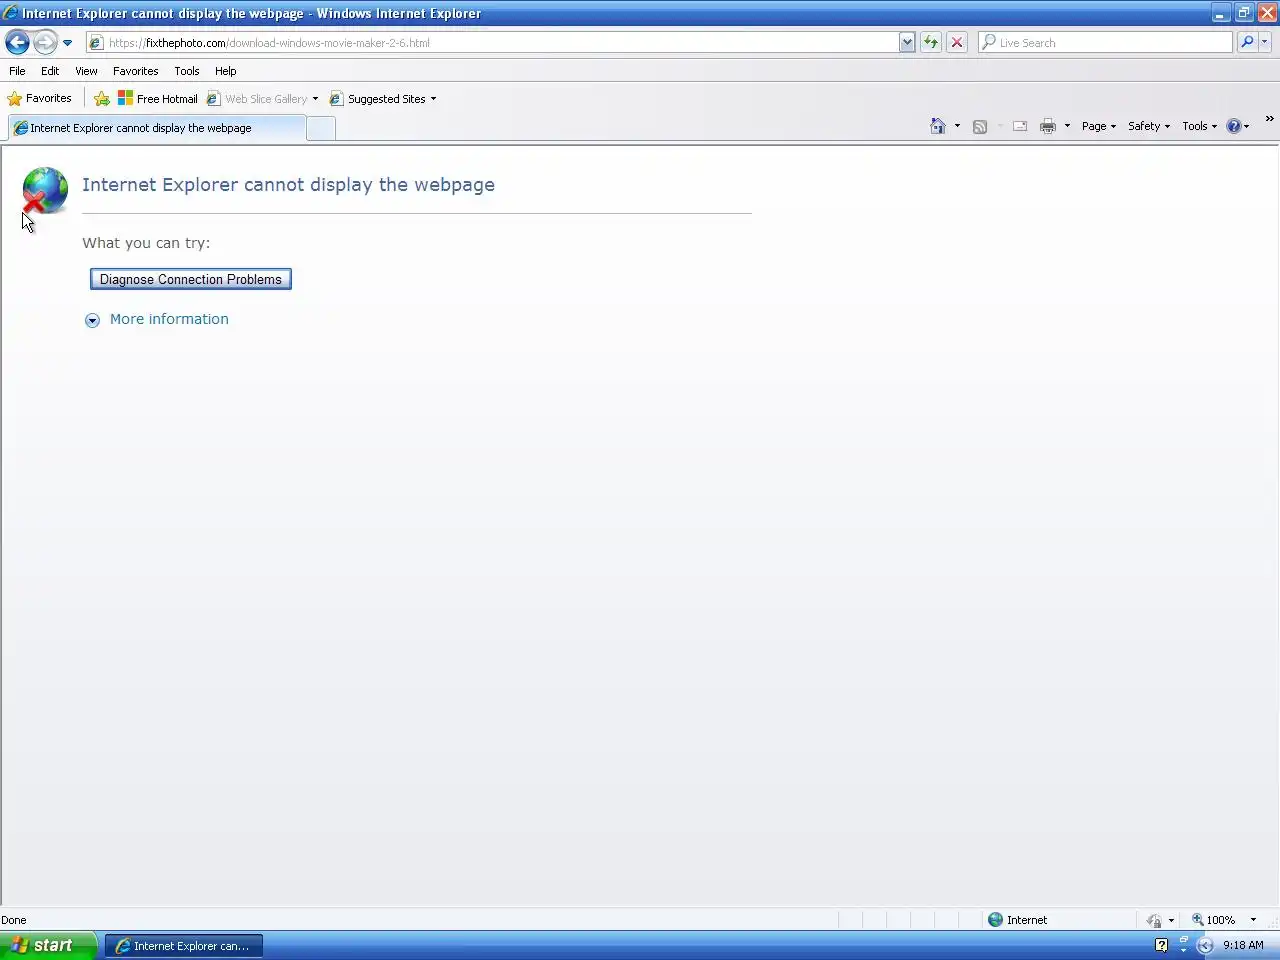
Task: Open the View menu
Action: (86, 71)
